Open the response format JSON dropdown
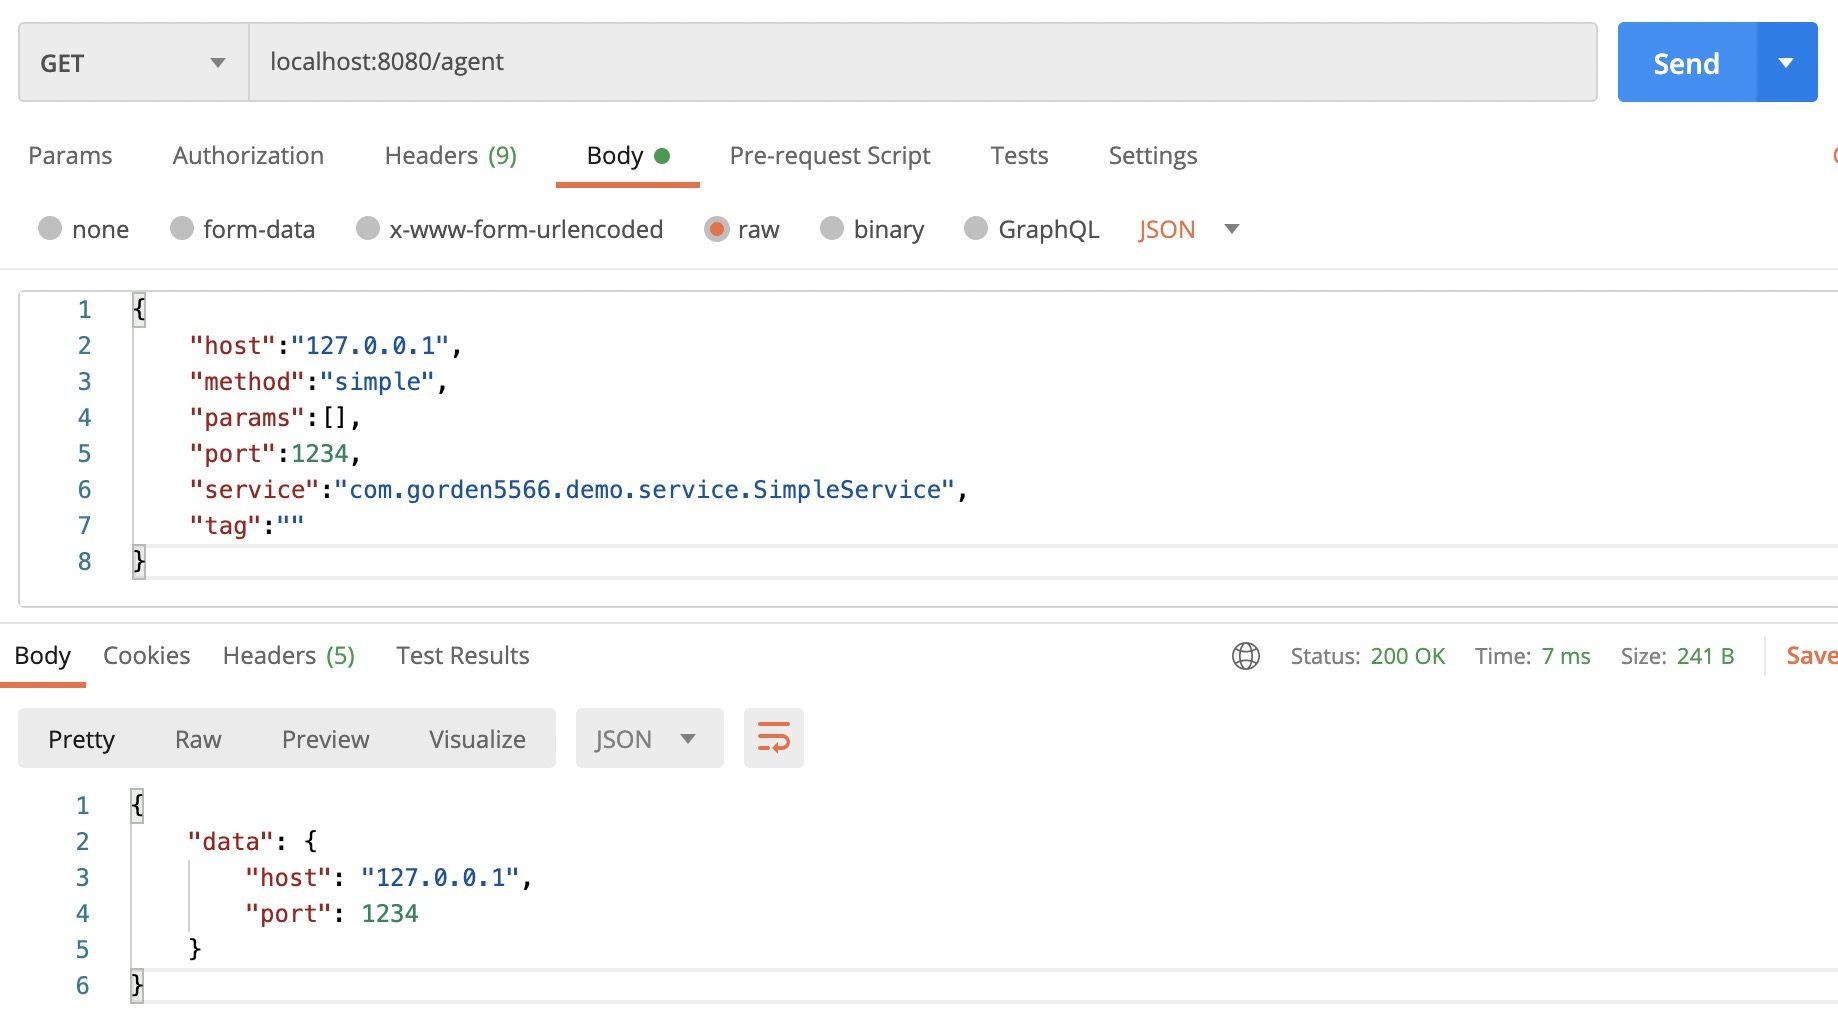 tap(649, 738)
